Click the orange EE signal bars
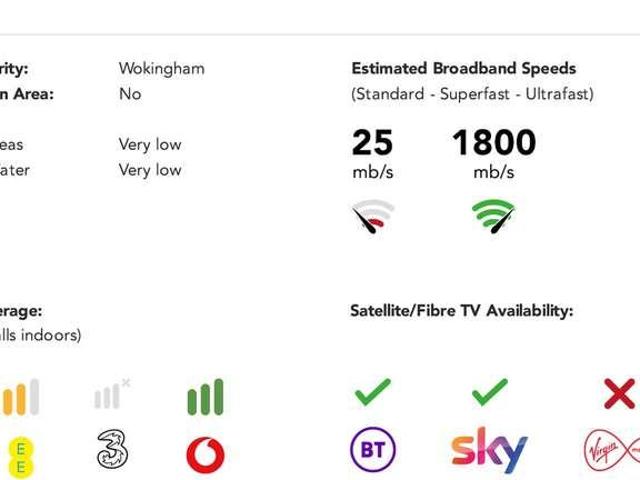 click(x=20, y=397)
